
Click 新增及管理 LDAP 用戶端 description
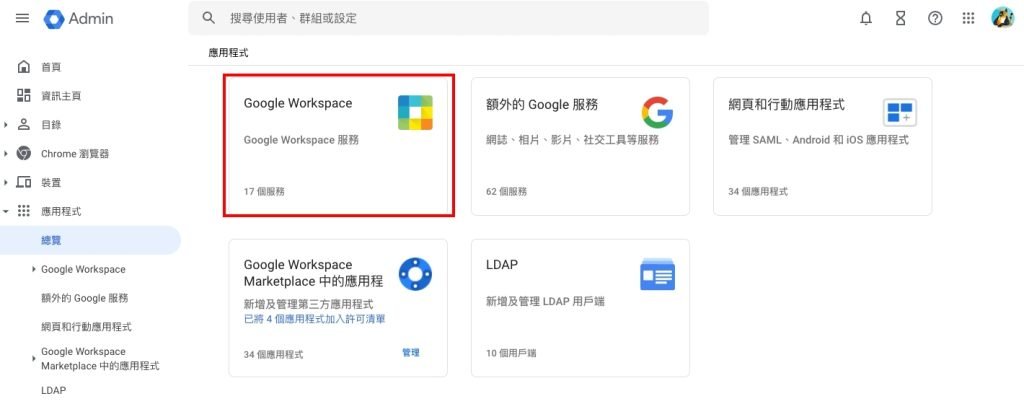[x=545, y=302]
